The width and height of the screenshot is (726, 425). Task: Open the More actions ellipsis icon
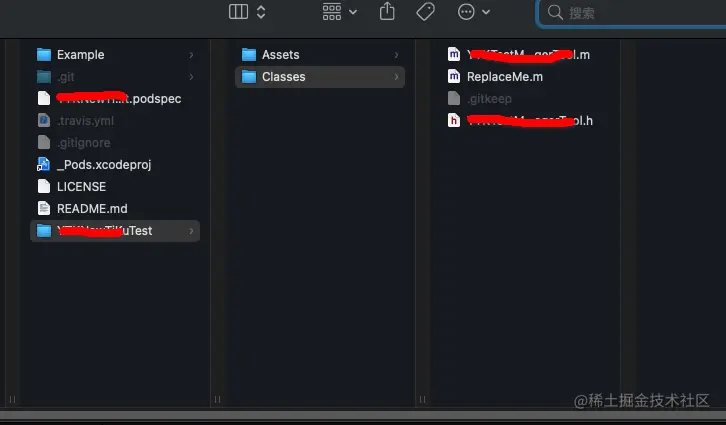coord(466,12)
